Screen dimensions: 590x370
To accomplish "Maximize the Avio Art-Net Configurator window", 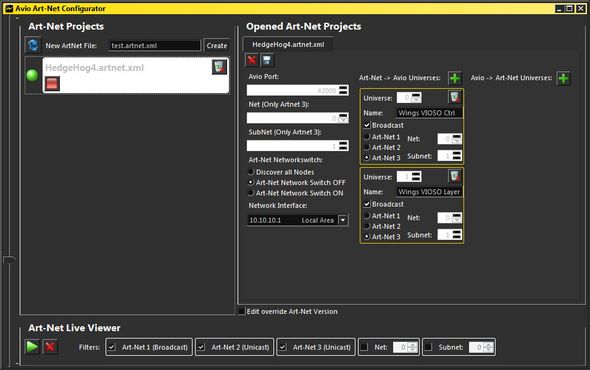I will click(570, 8).
